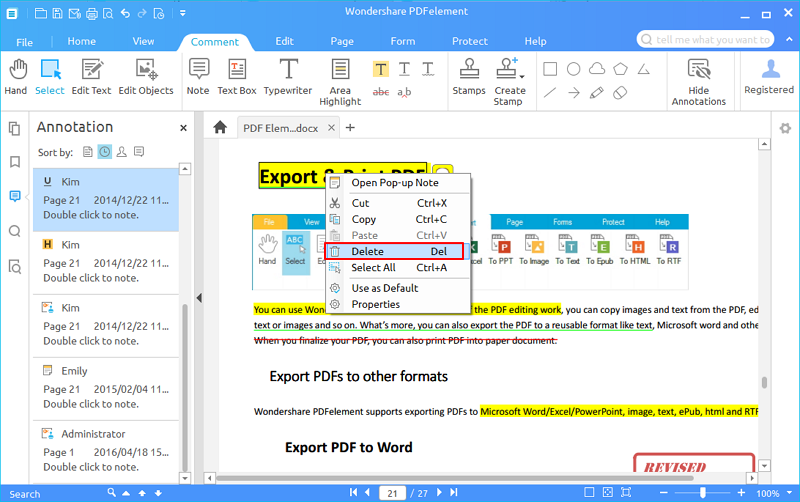Open the page thumbnails sidebar panel
Screen dimensions: 800x502
click(x=15, y=129)
